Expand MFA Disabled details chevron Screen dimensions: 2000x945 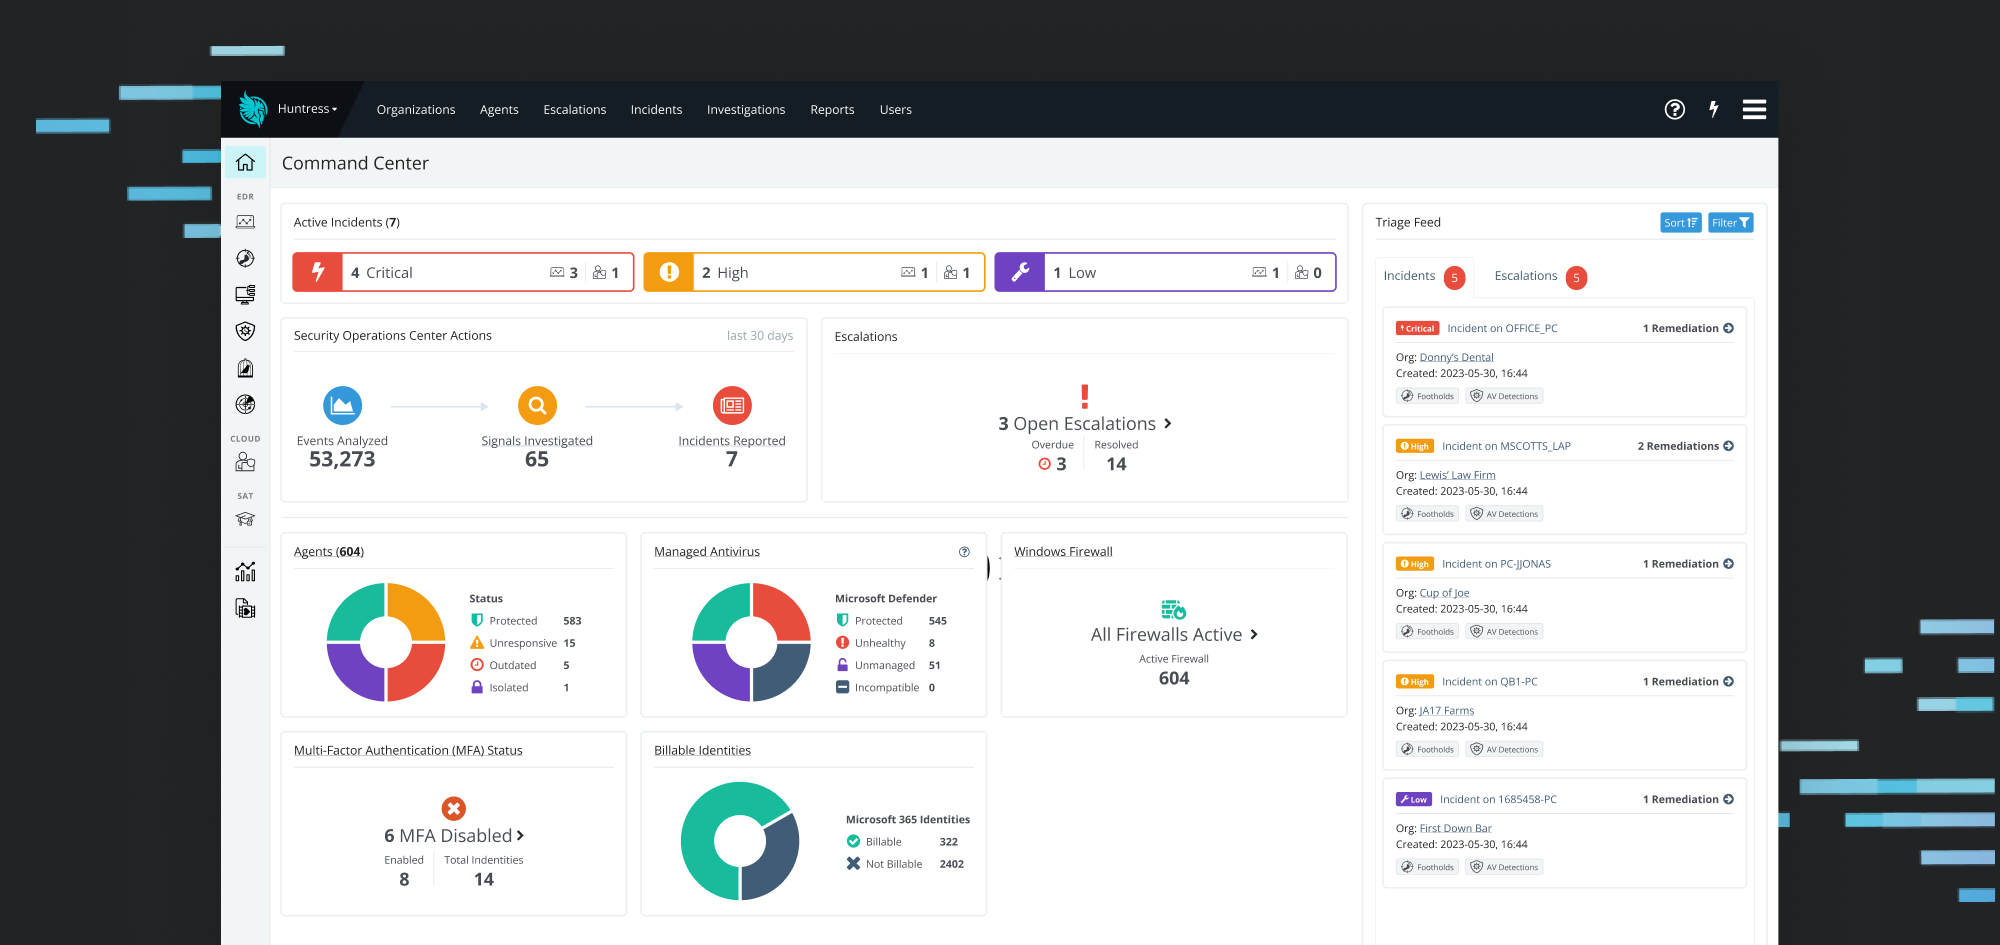click(519, 836)
